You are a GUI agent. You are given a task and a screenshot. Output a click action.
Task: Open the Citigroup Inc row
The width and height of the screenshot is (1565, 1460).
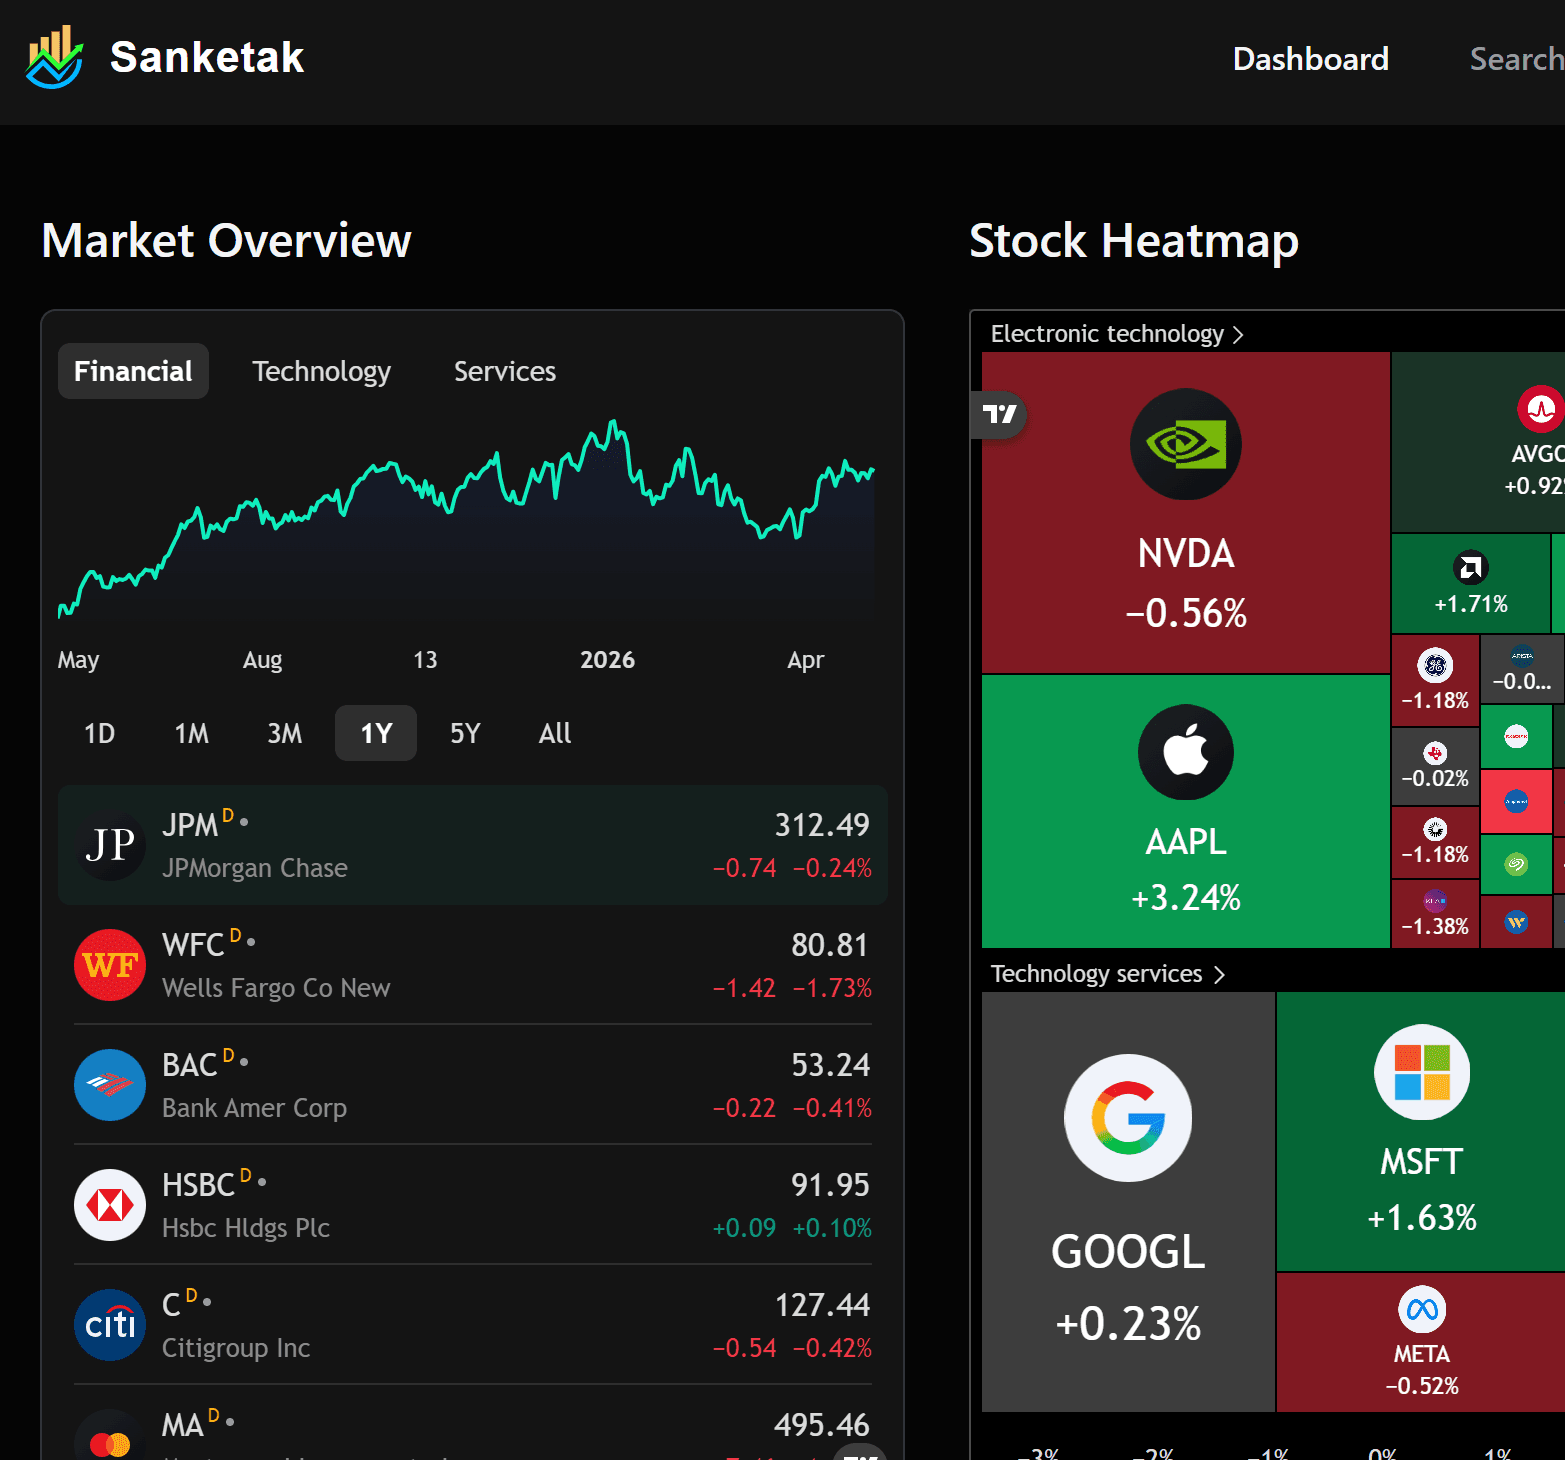point(473,1325)
